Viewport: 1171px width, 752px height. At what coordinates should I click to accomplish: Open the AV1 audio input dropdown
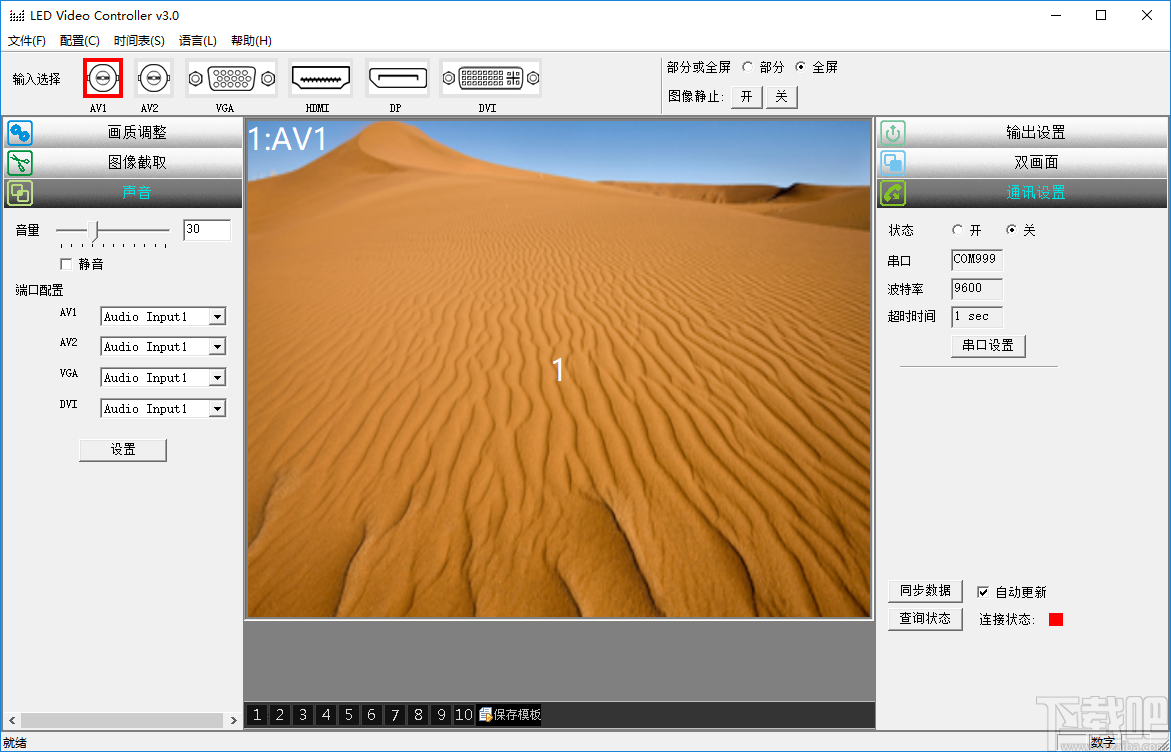click(x=217, y=317)
